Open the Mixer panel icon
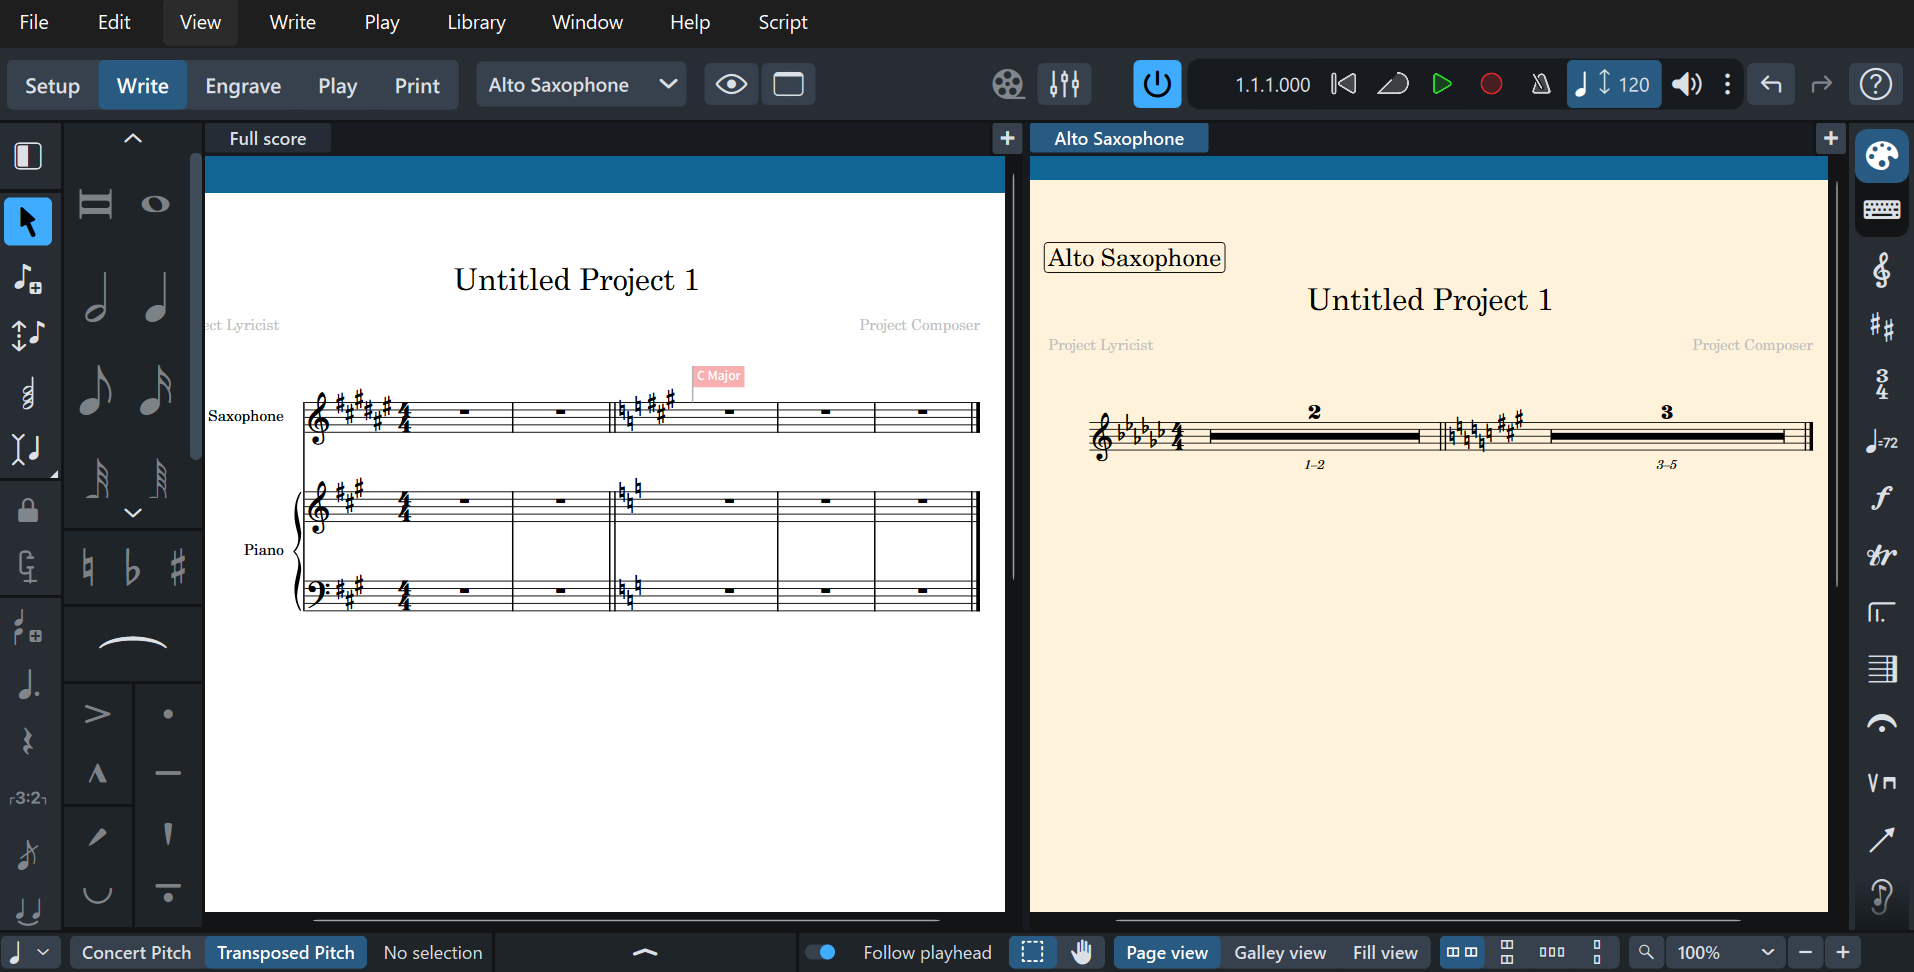This screenshot has width=1914, height=972. [x=1064, y=84]
